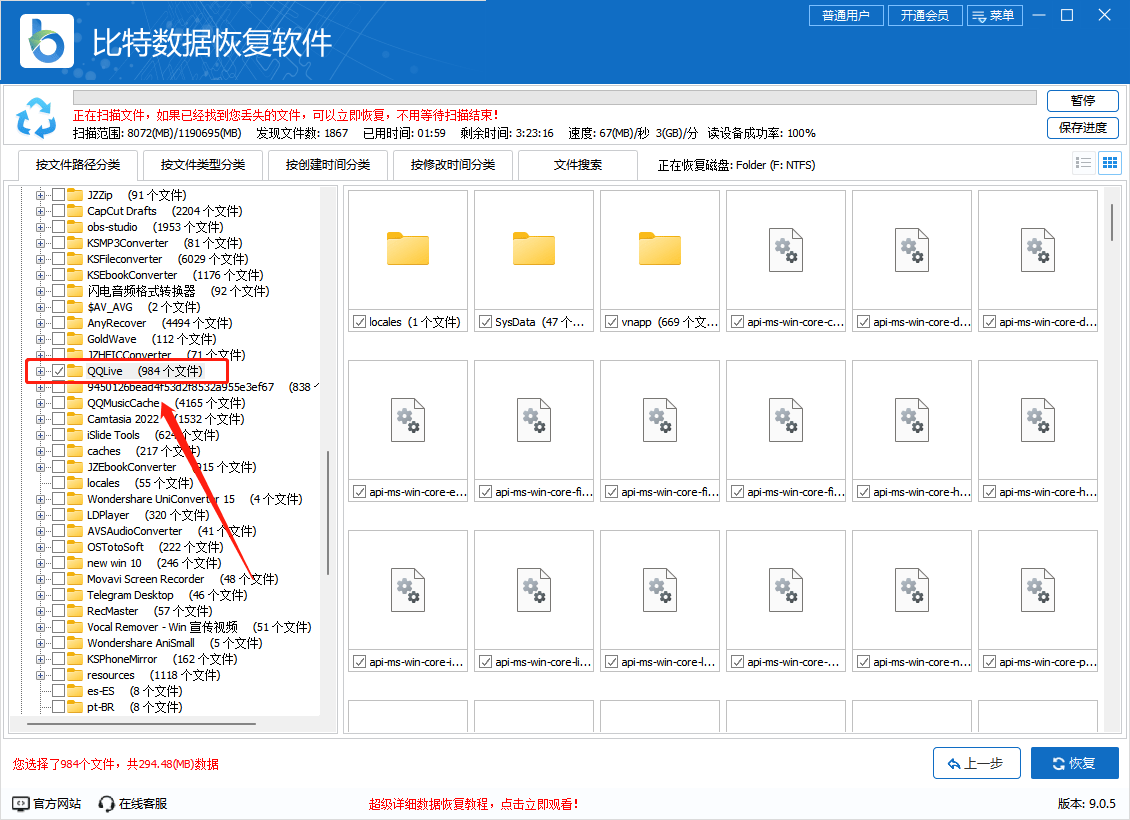
Task: Click the Telegram Desktop folder icon
Action: click(75, 595)
